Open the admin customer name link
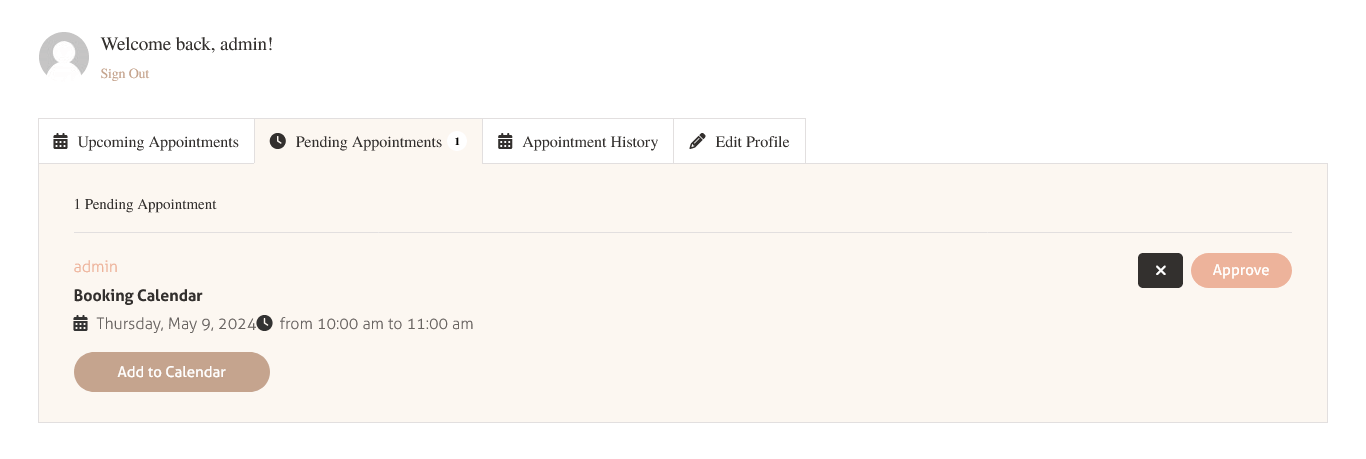 (96, 267)
